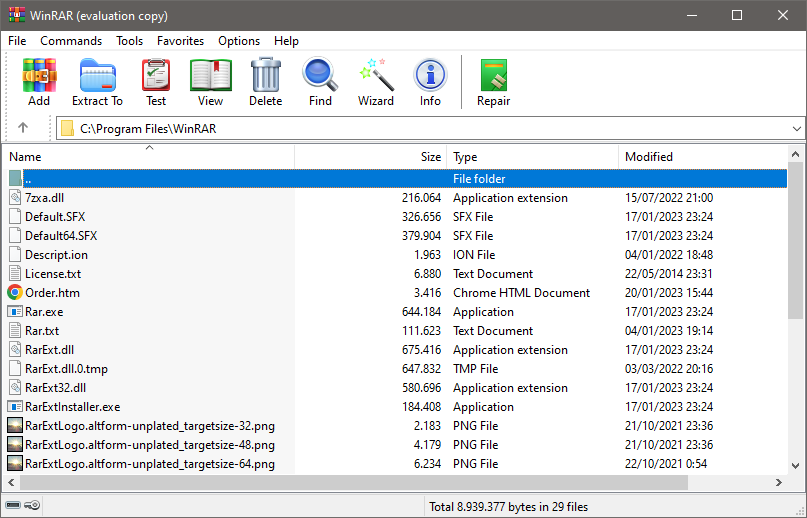Click the Repair archive icon

[x=494, y=75]
